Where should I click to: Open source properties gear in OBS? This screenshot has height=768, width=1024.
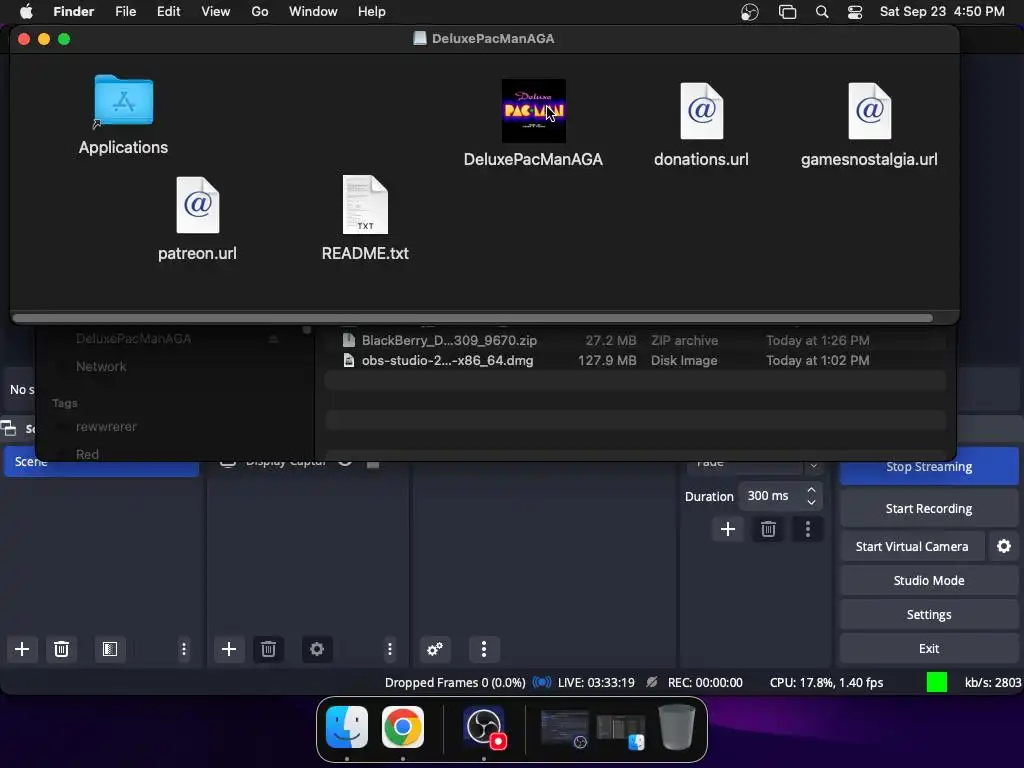(x=317, y=649)
